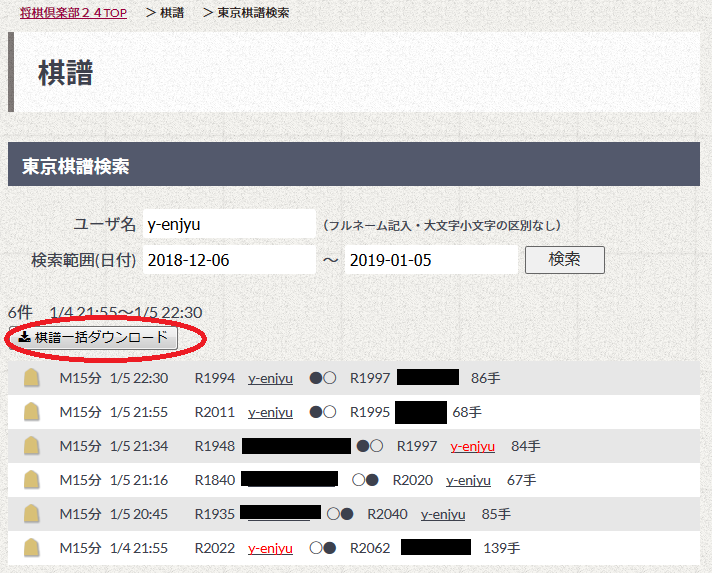Open y-enjyu link in 67手 game row
The height and width of the screenshot is (573, 712).
click(468, 480)
